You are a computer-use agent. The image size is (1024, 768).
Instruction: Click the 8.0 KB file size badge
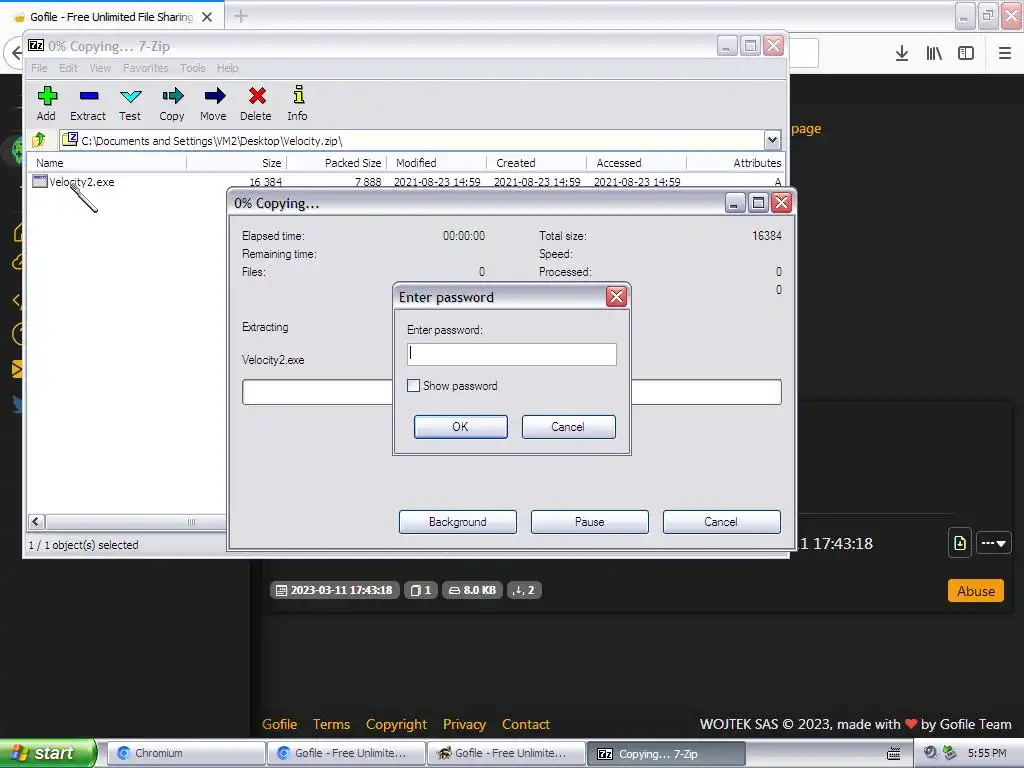[x=473, y=590]
